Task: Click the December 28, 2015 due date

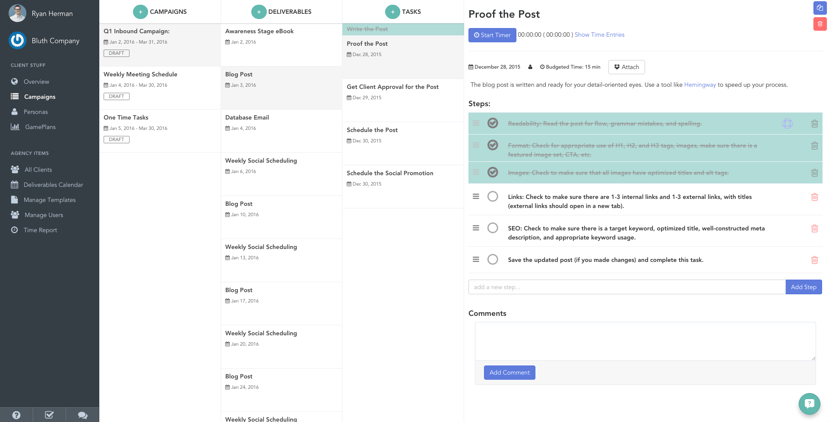Action: 494,67
